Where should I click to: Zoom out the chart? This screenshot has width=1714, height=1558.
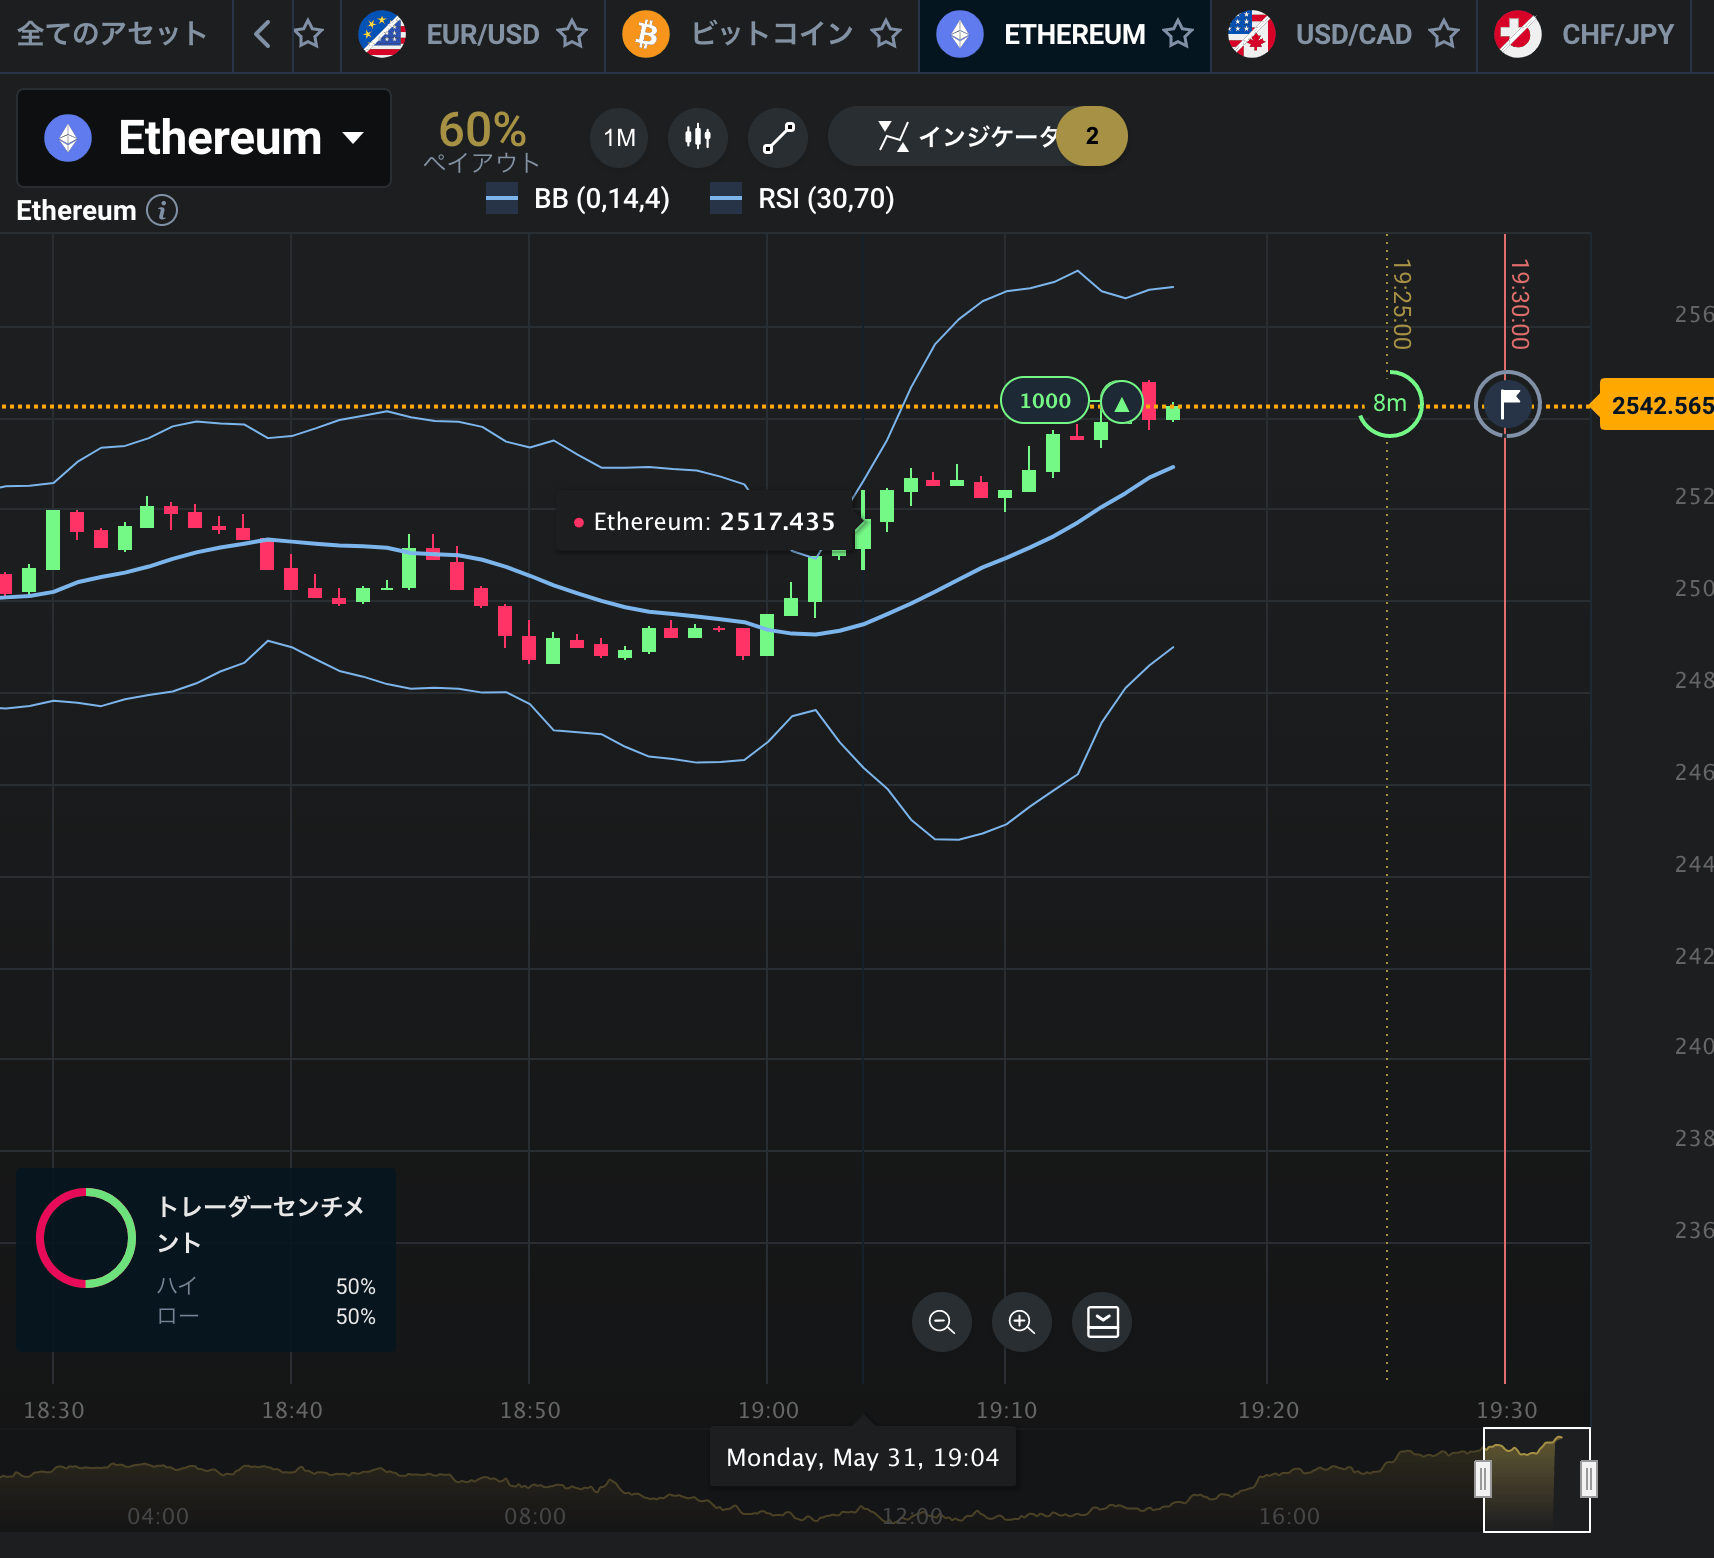(x=941, y=1322)
